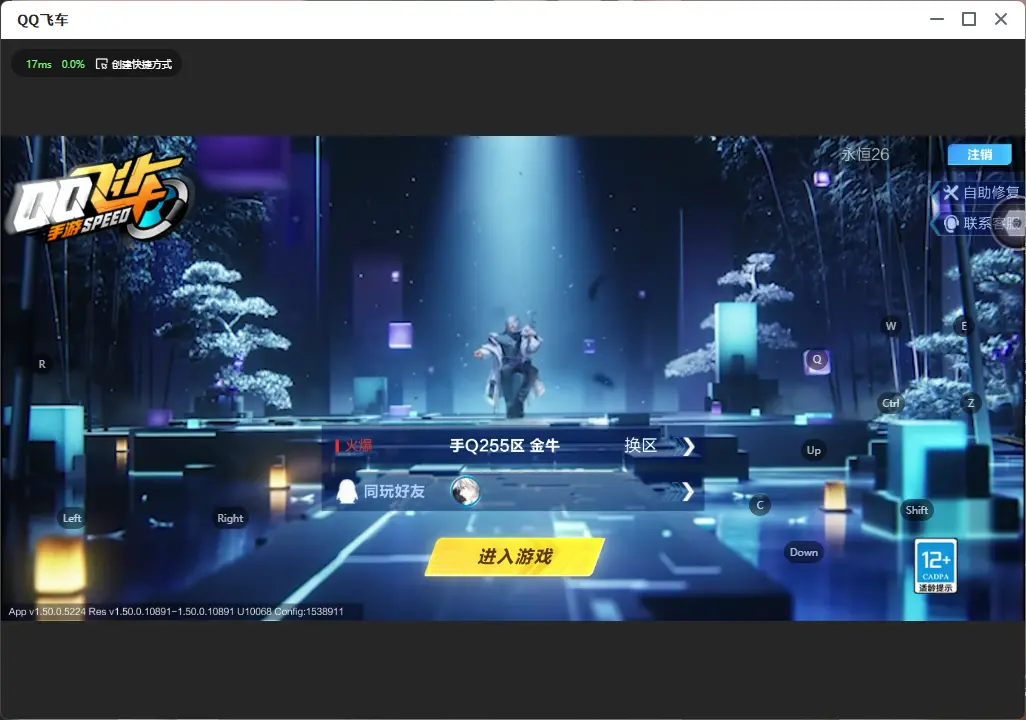Open 联系客服 customer service
Viewport: 1026px width, 720px height.
[x=980, y=224]
